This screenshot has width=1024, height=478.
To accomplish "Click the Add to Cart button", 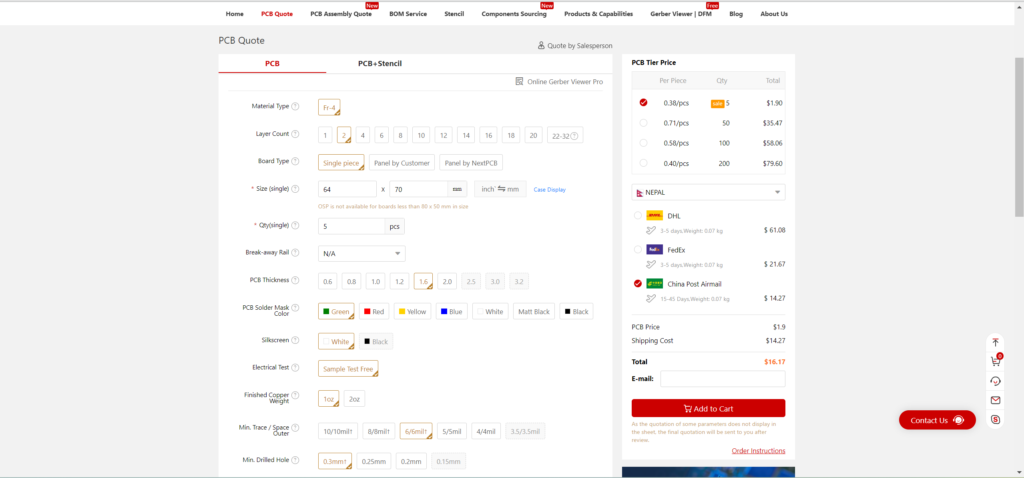I will 708,408.
